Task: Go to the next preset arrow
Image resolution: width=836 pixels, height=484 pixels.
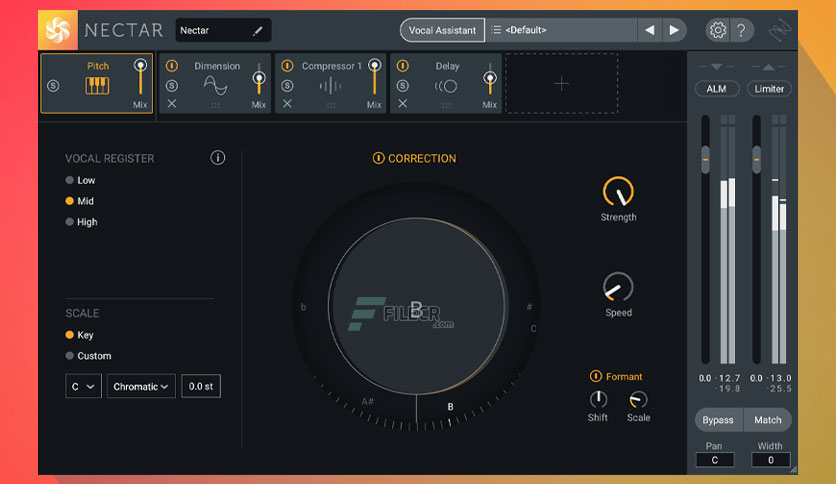Action: pyautogui.click(x=674, y=30)
